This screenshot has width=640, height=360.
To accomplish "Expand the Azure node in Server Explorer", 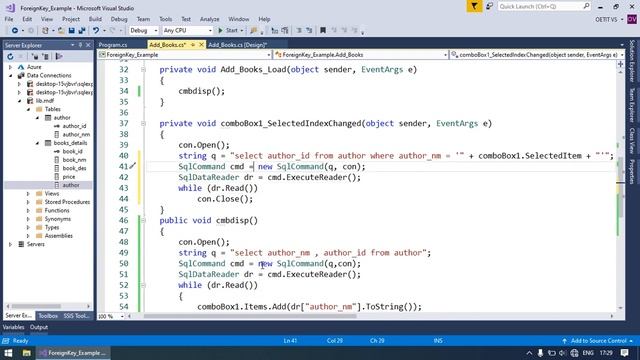I will point(11,67).
